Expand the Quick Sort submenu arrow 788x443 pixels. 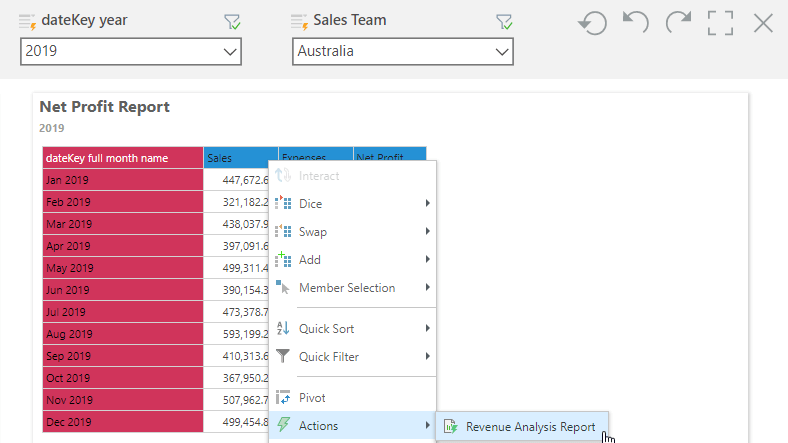pos(427,328)
